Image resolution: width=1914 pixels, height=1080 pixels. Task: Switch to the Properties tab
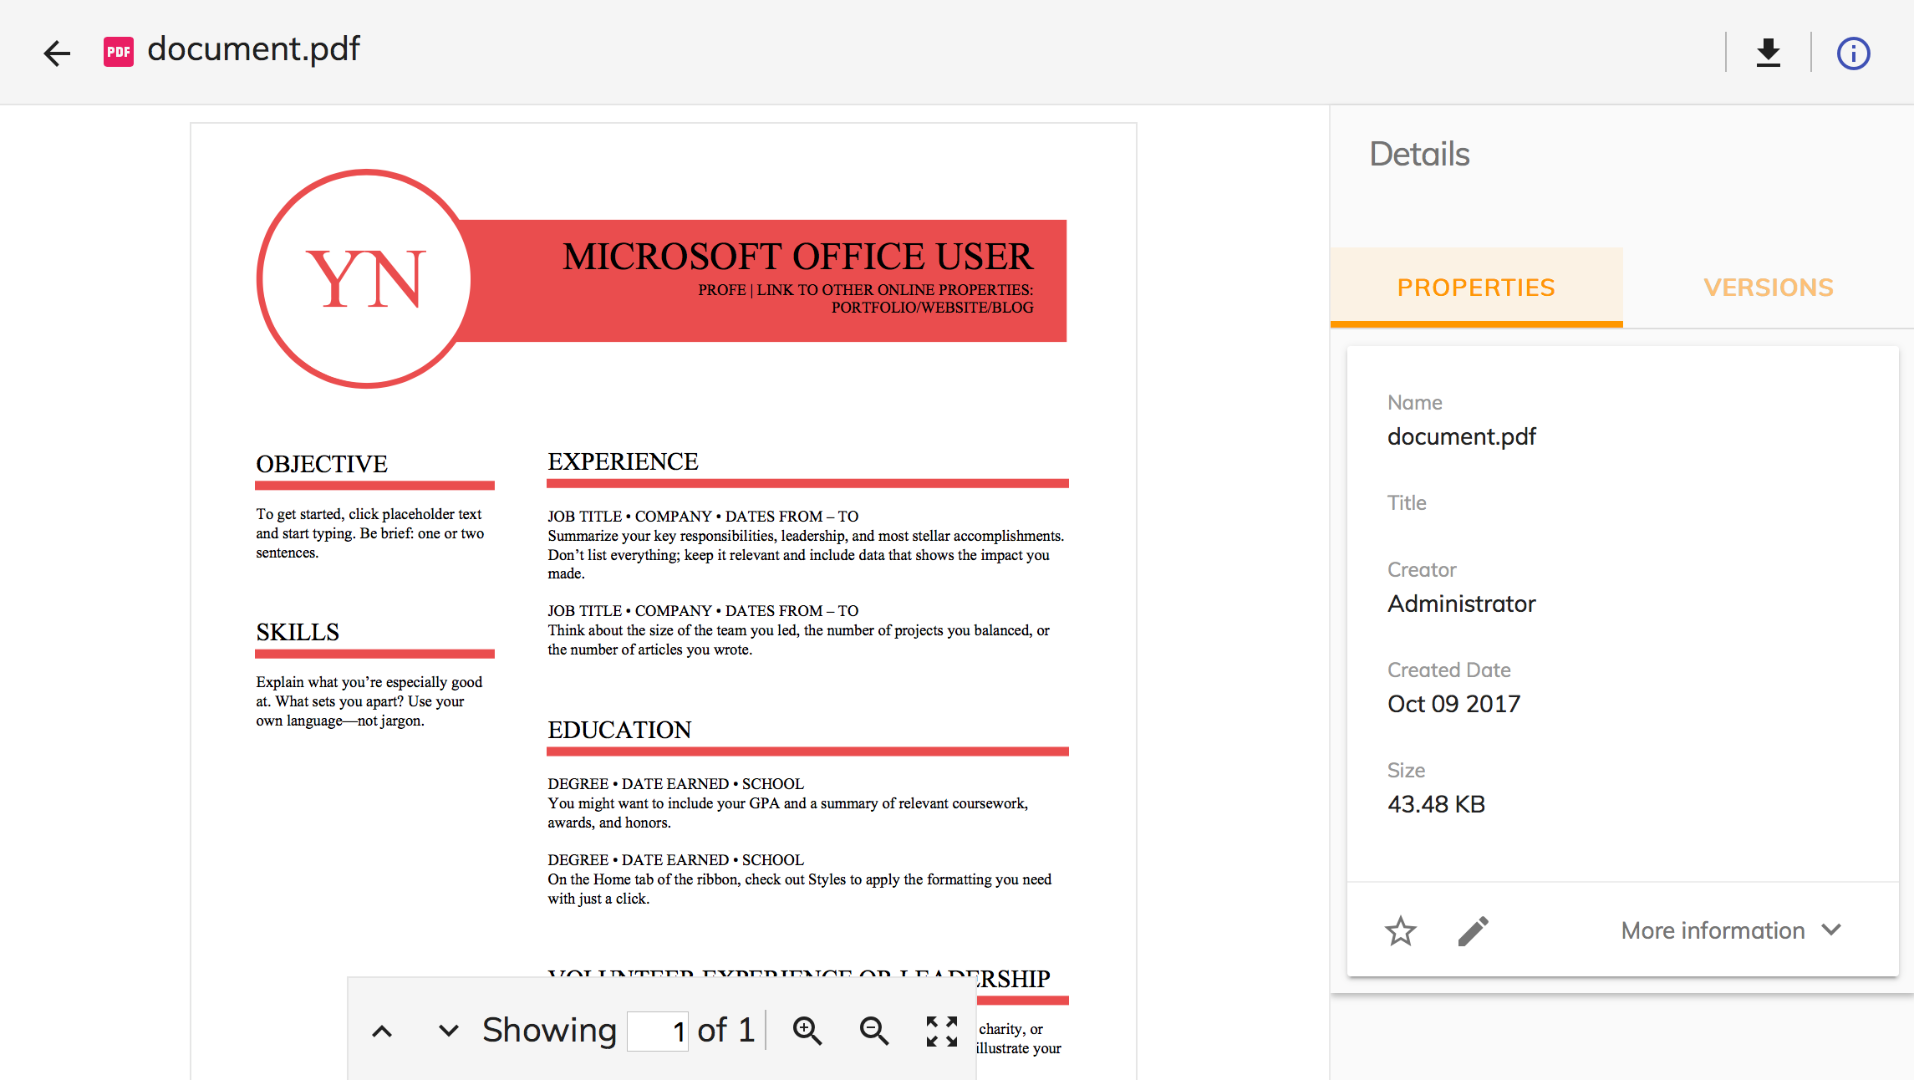[1476, 288]
